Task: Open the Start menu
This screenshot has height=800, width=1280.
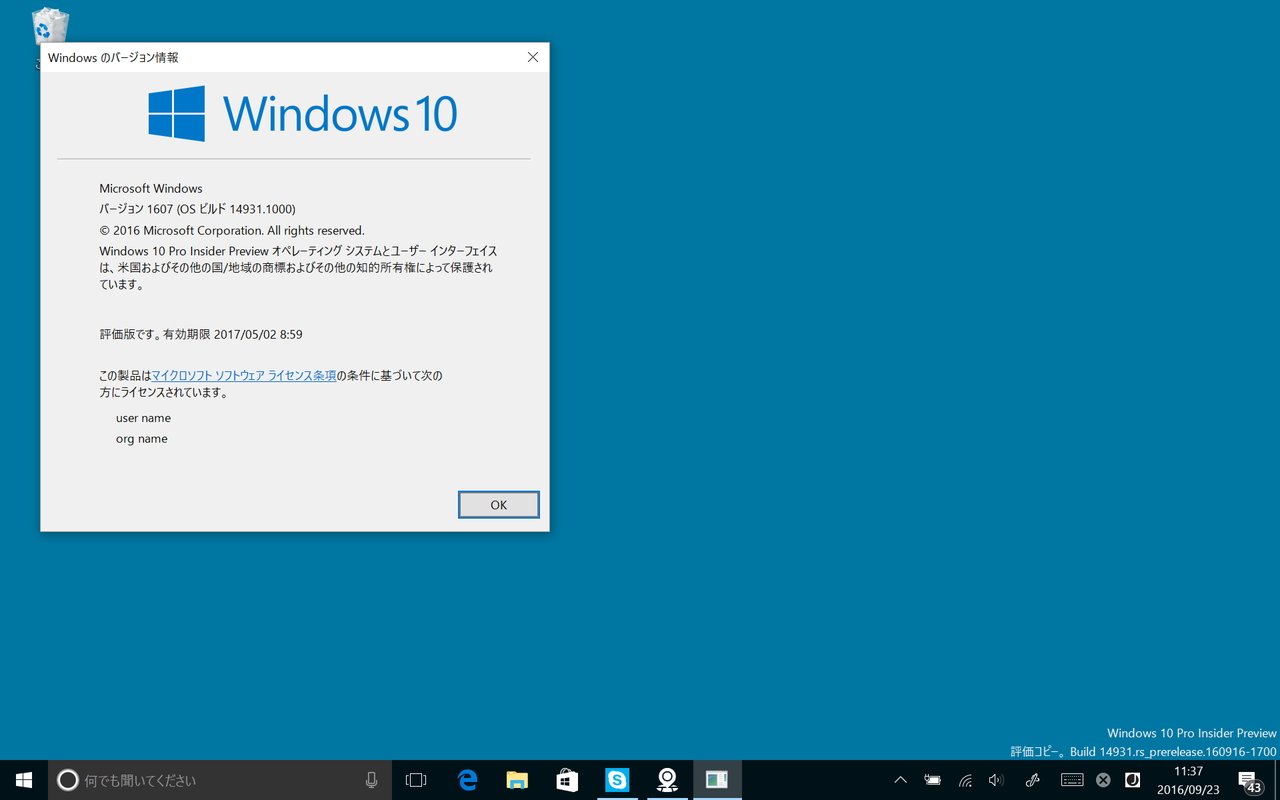Action: (22, 779)
